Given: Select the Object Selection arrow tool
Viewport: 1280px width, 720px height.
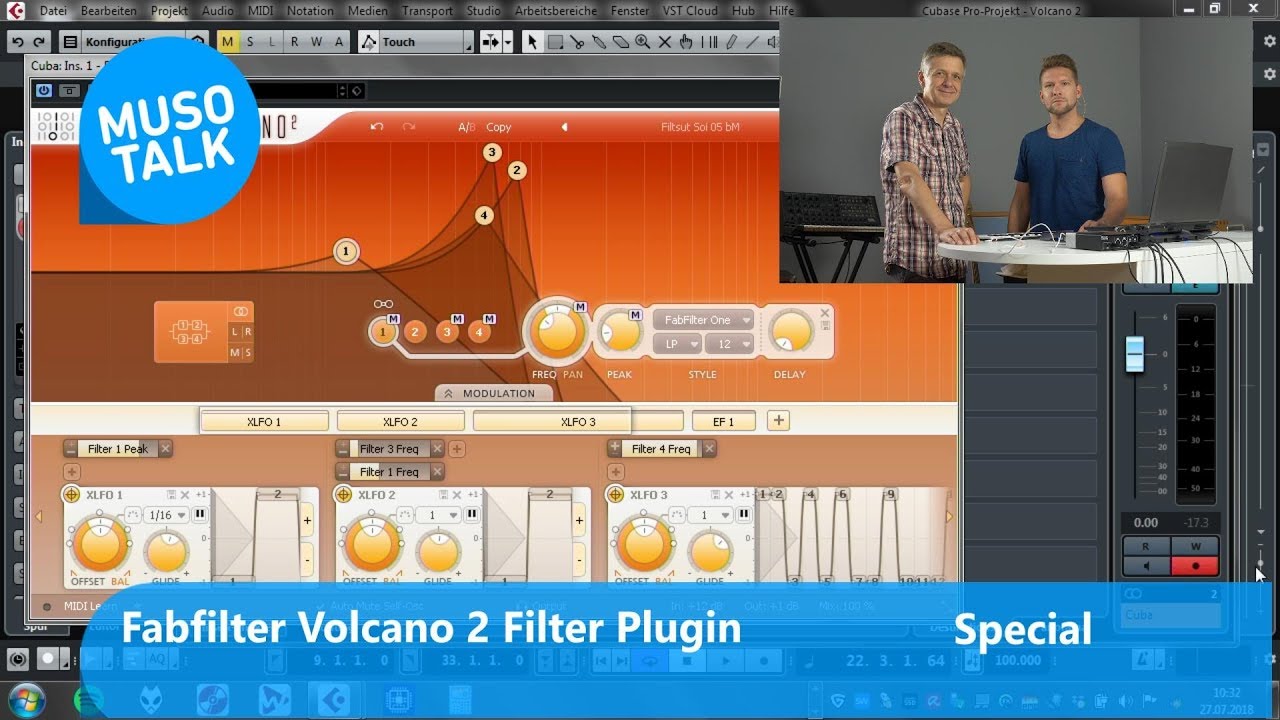Looking at the screenshot, I should pos(532,42).
